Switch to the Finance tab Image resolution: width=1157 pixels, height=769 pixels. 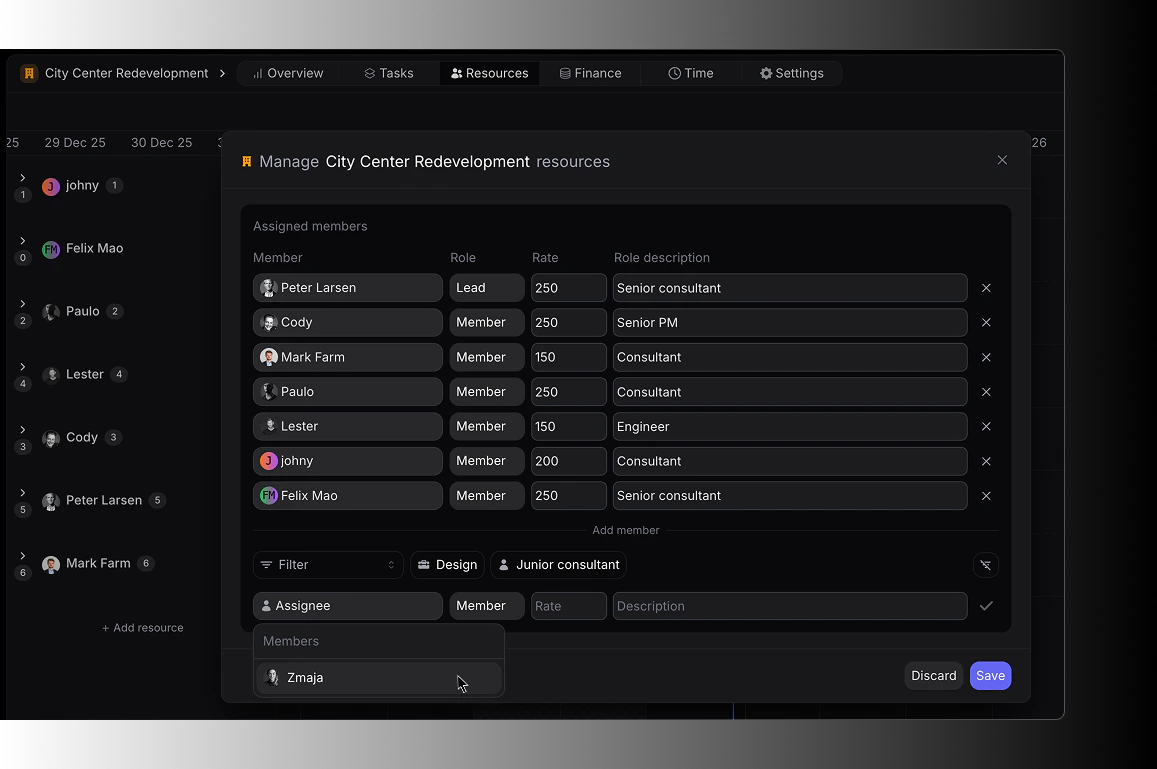coord(590,72)
